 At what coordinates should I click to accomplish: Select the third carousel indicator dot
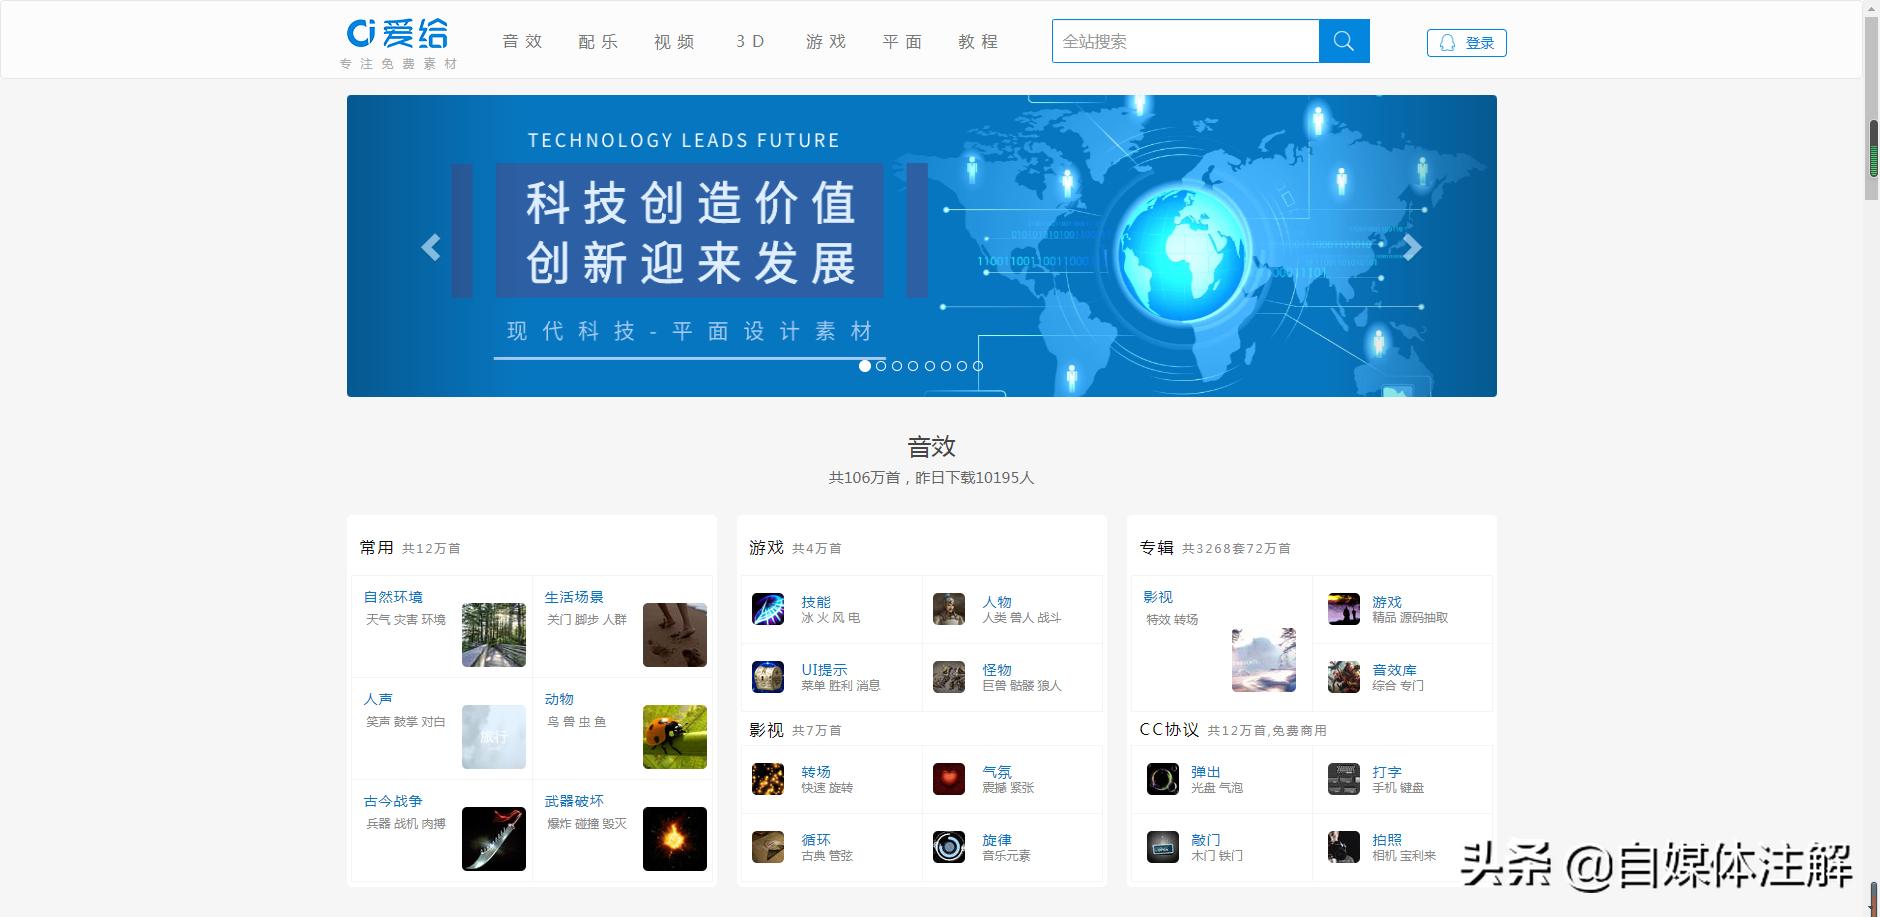point(898,366)
